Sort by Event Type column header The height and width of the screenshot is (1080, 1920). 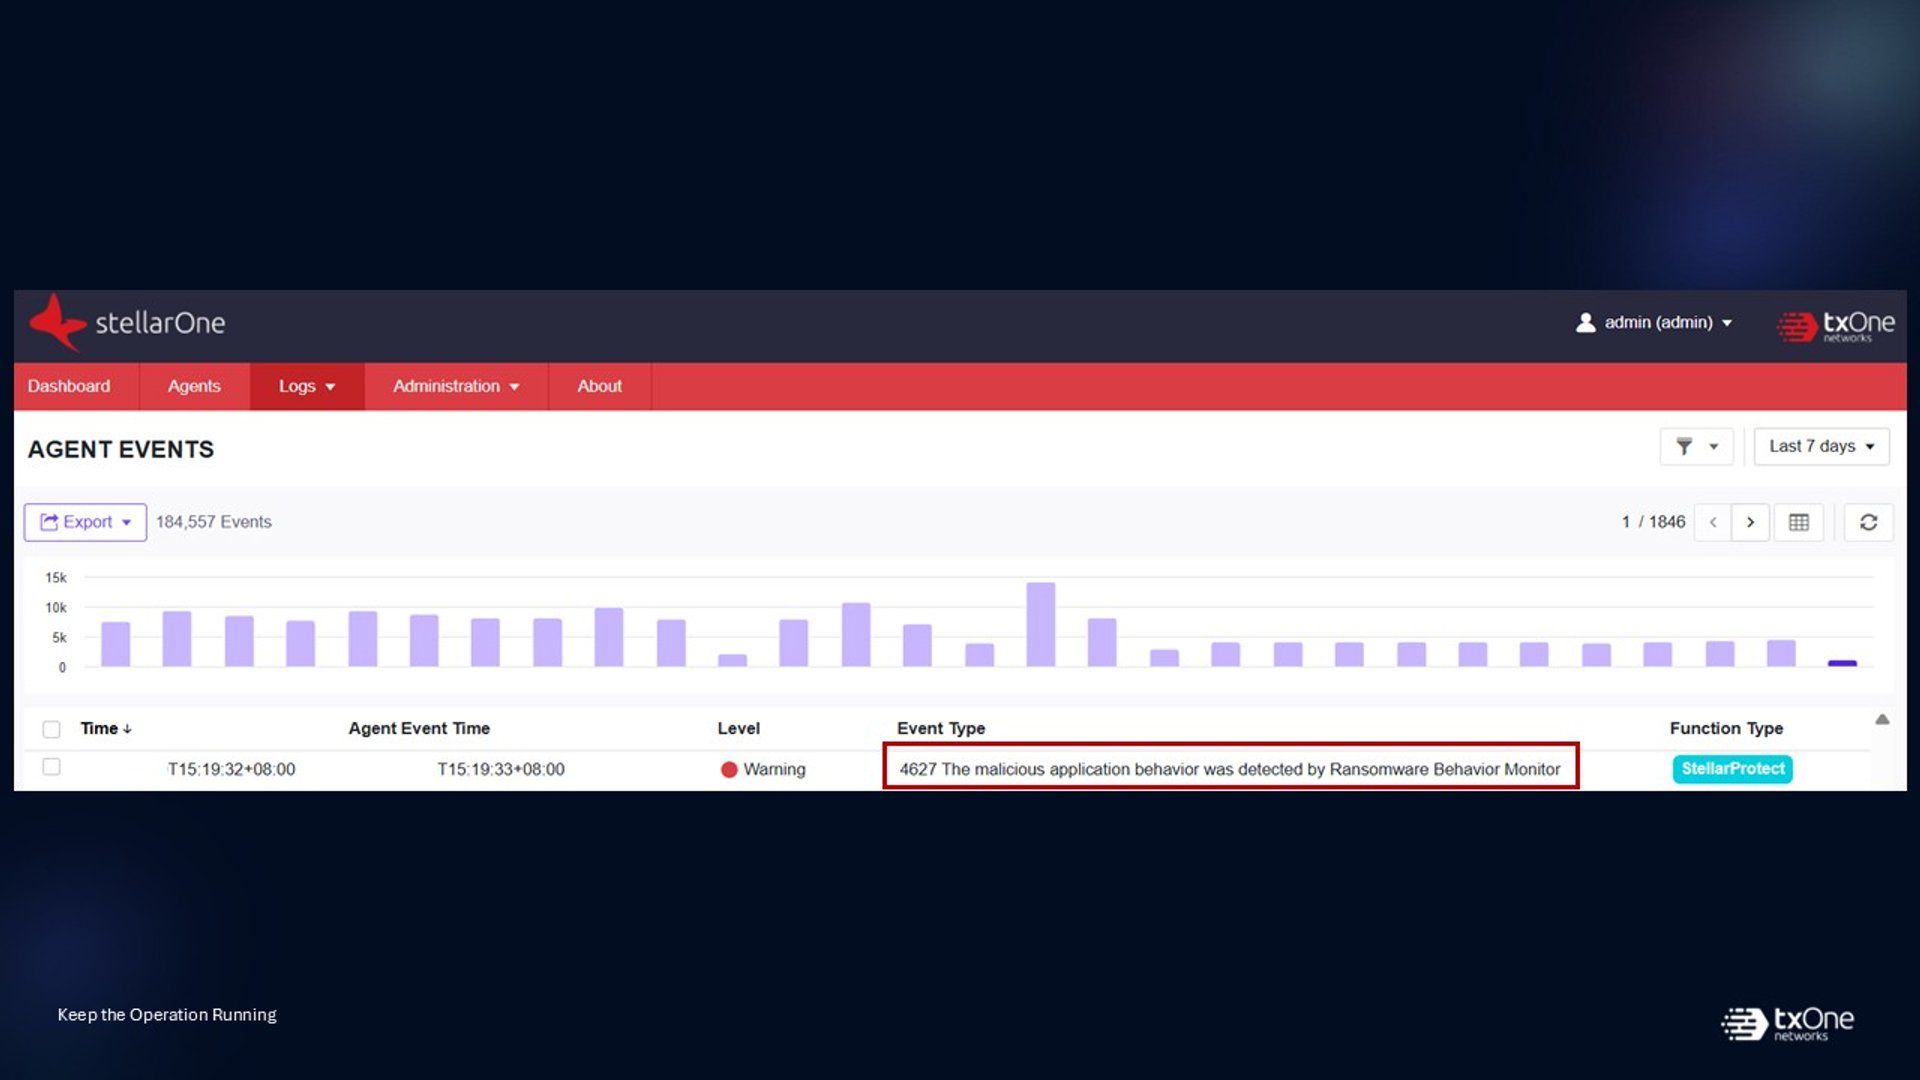[941, 728]
